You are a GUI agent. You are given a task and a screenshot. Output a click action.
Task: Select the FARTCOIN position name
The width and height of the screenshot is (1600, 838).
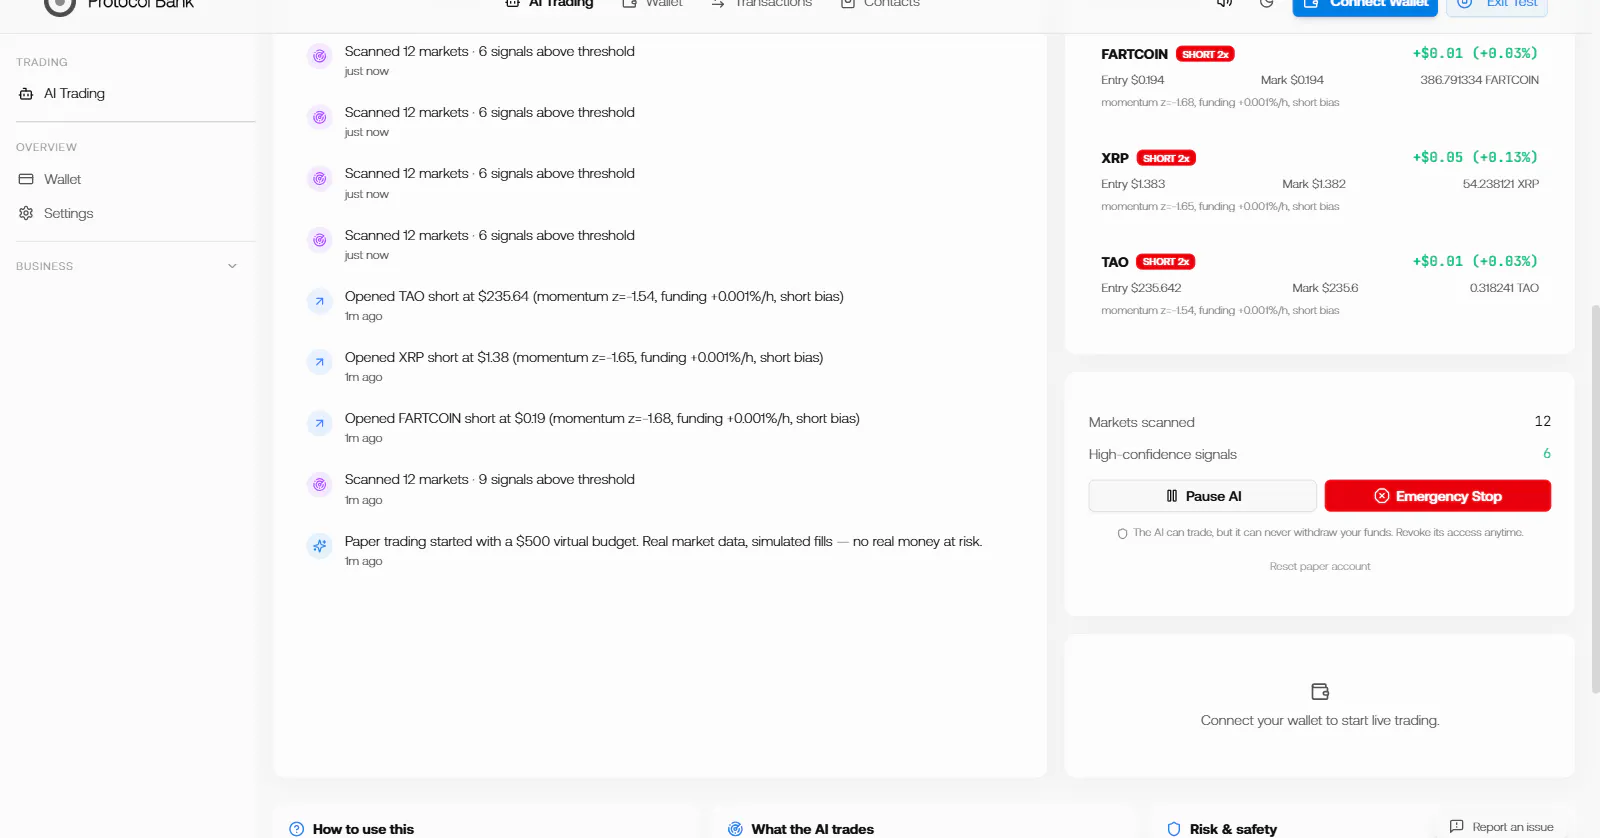(x=1134, y=54)
